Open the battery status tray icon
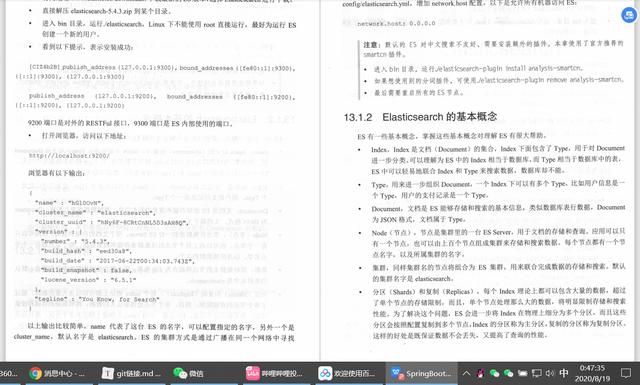The image size is (640, 385). 522,373
